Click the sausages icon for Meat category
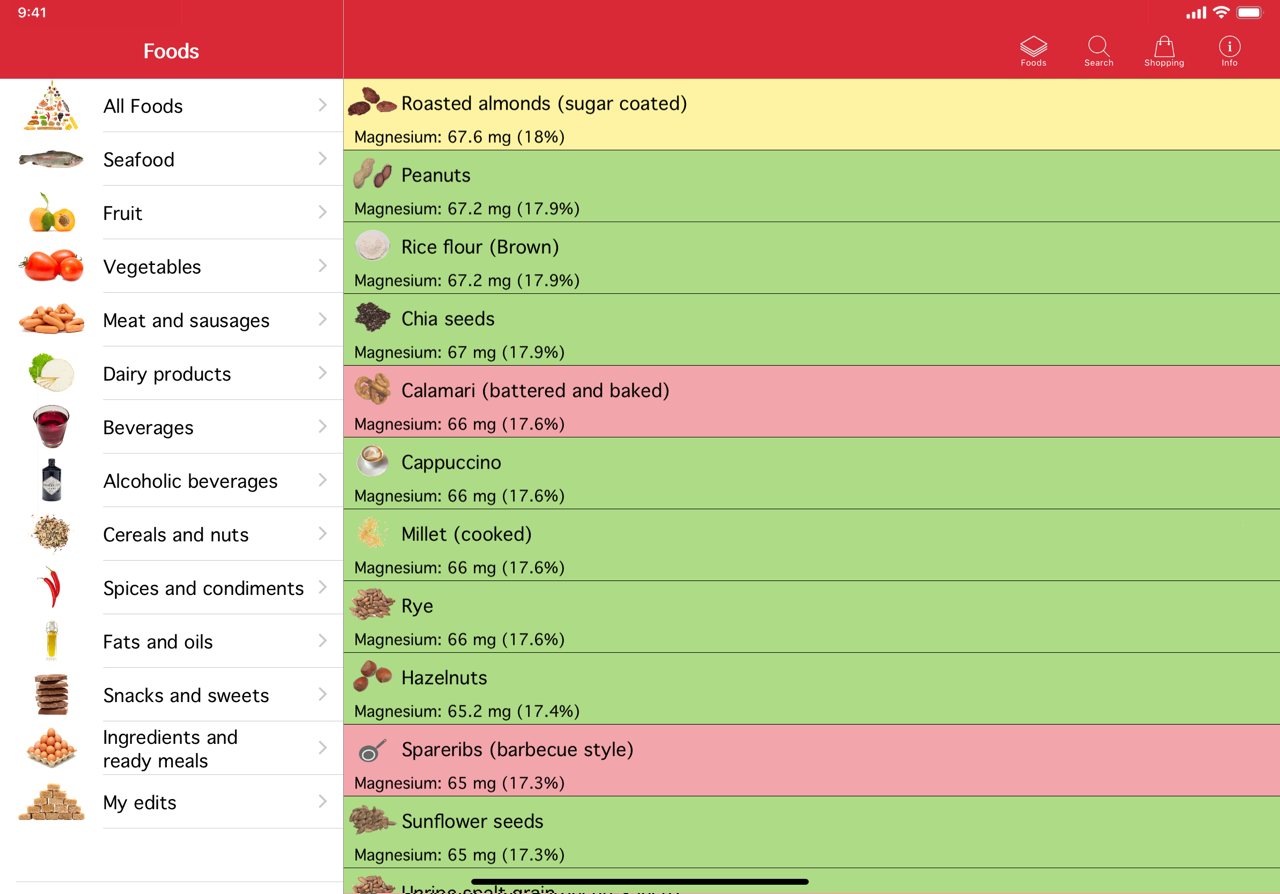Image resolution: width=1280 pixels, height=894 pixels. coord(51,320)
